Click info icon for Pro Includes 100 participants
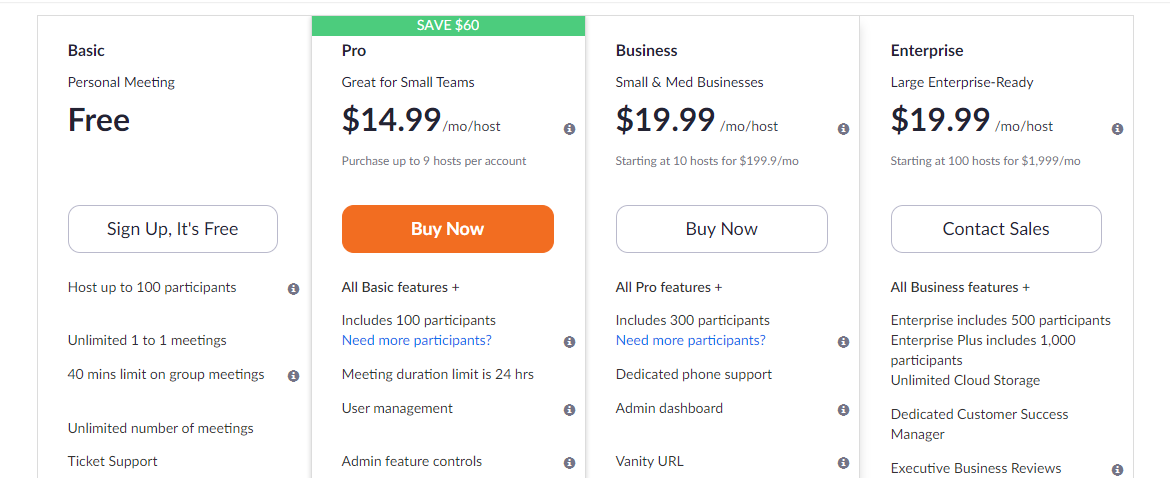This screenshot has width=1170, height=478. tap(569, 342)
